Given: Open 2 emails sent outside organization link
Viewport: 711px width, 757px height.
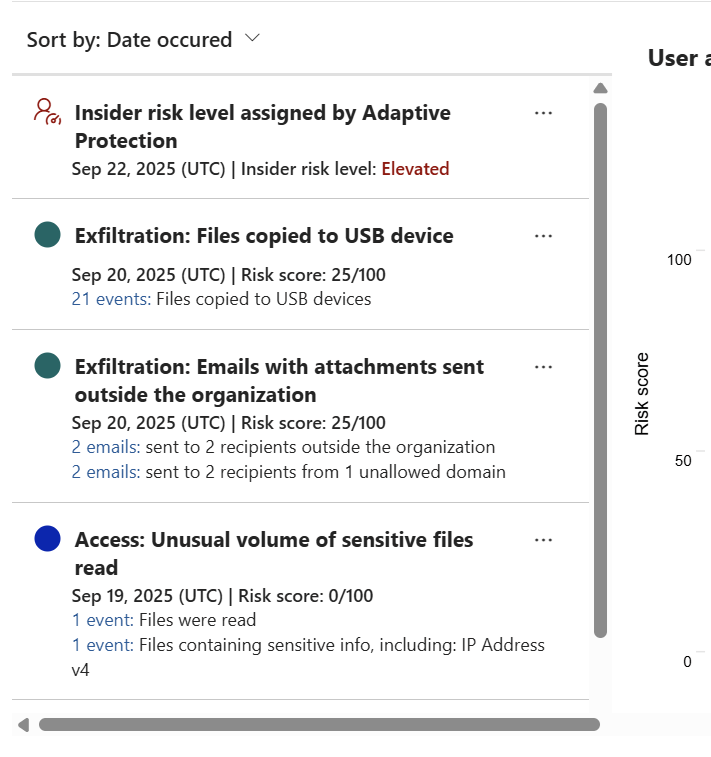Looking at the screenshot, I should 106,447.
